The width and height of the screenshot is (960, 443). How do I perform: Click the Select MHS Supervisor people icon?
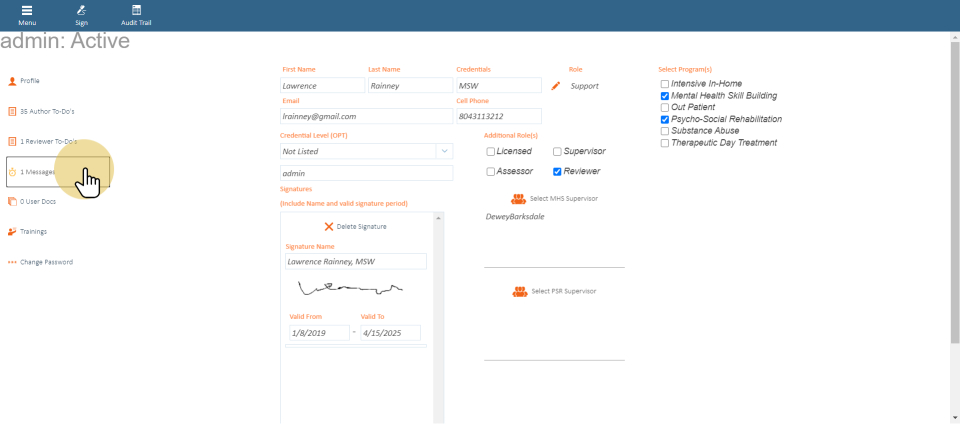[x=519, y=199]
